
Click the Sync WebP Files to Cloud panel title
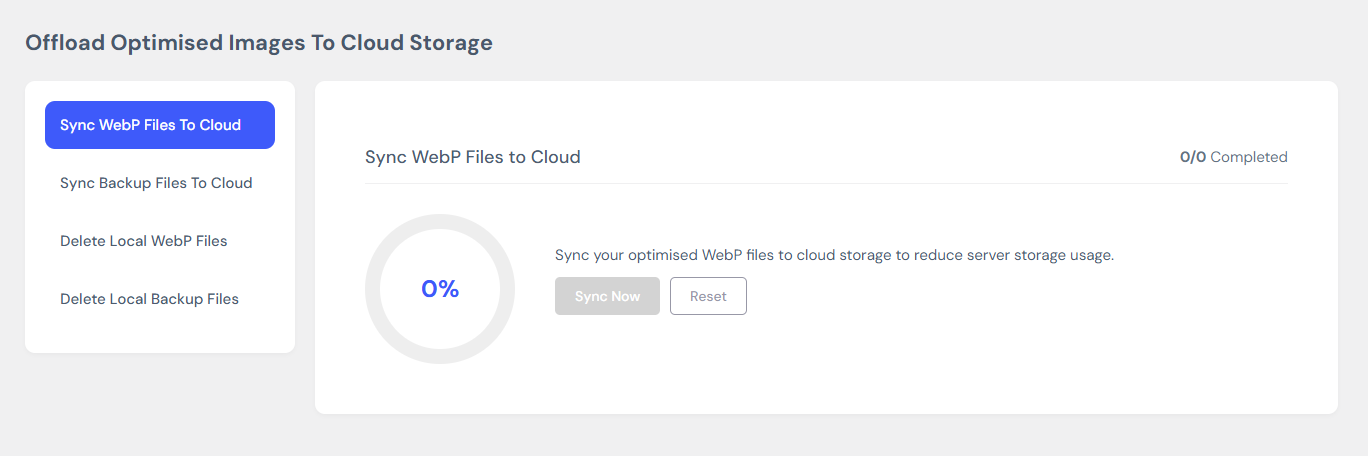[473, 157]
